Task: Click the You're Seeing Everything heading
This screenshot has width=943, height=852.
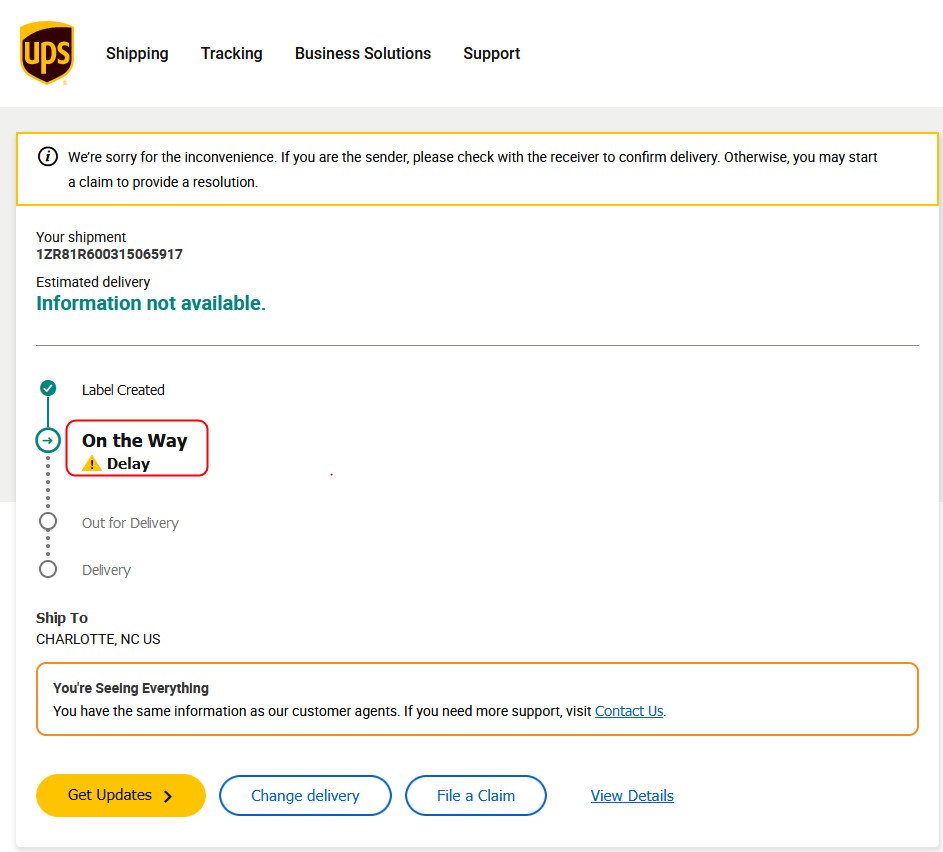Action: [131, 688]
